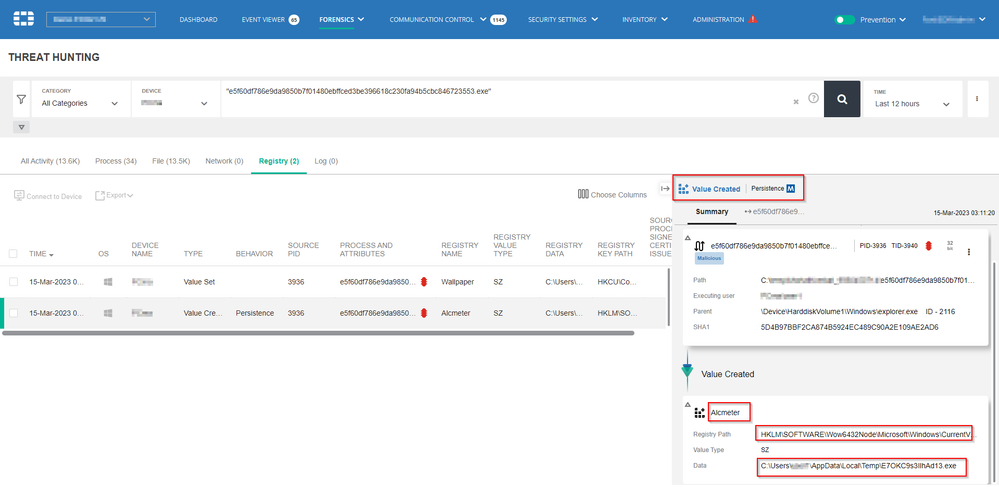
Task: Check the Wallpaper Value Set row checkbox
Action: [x=13, y=282]
